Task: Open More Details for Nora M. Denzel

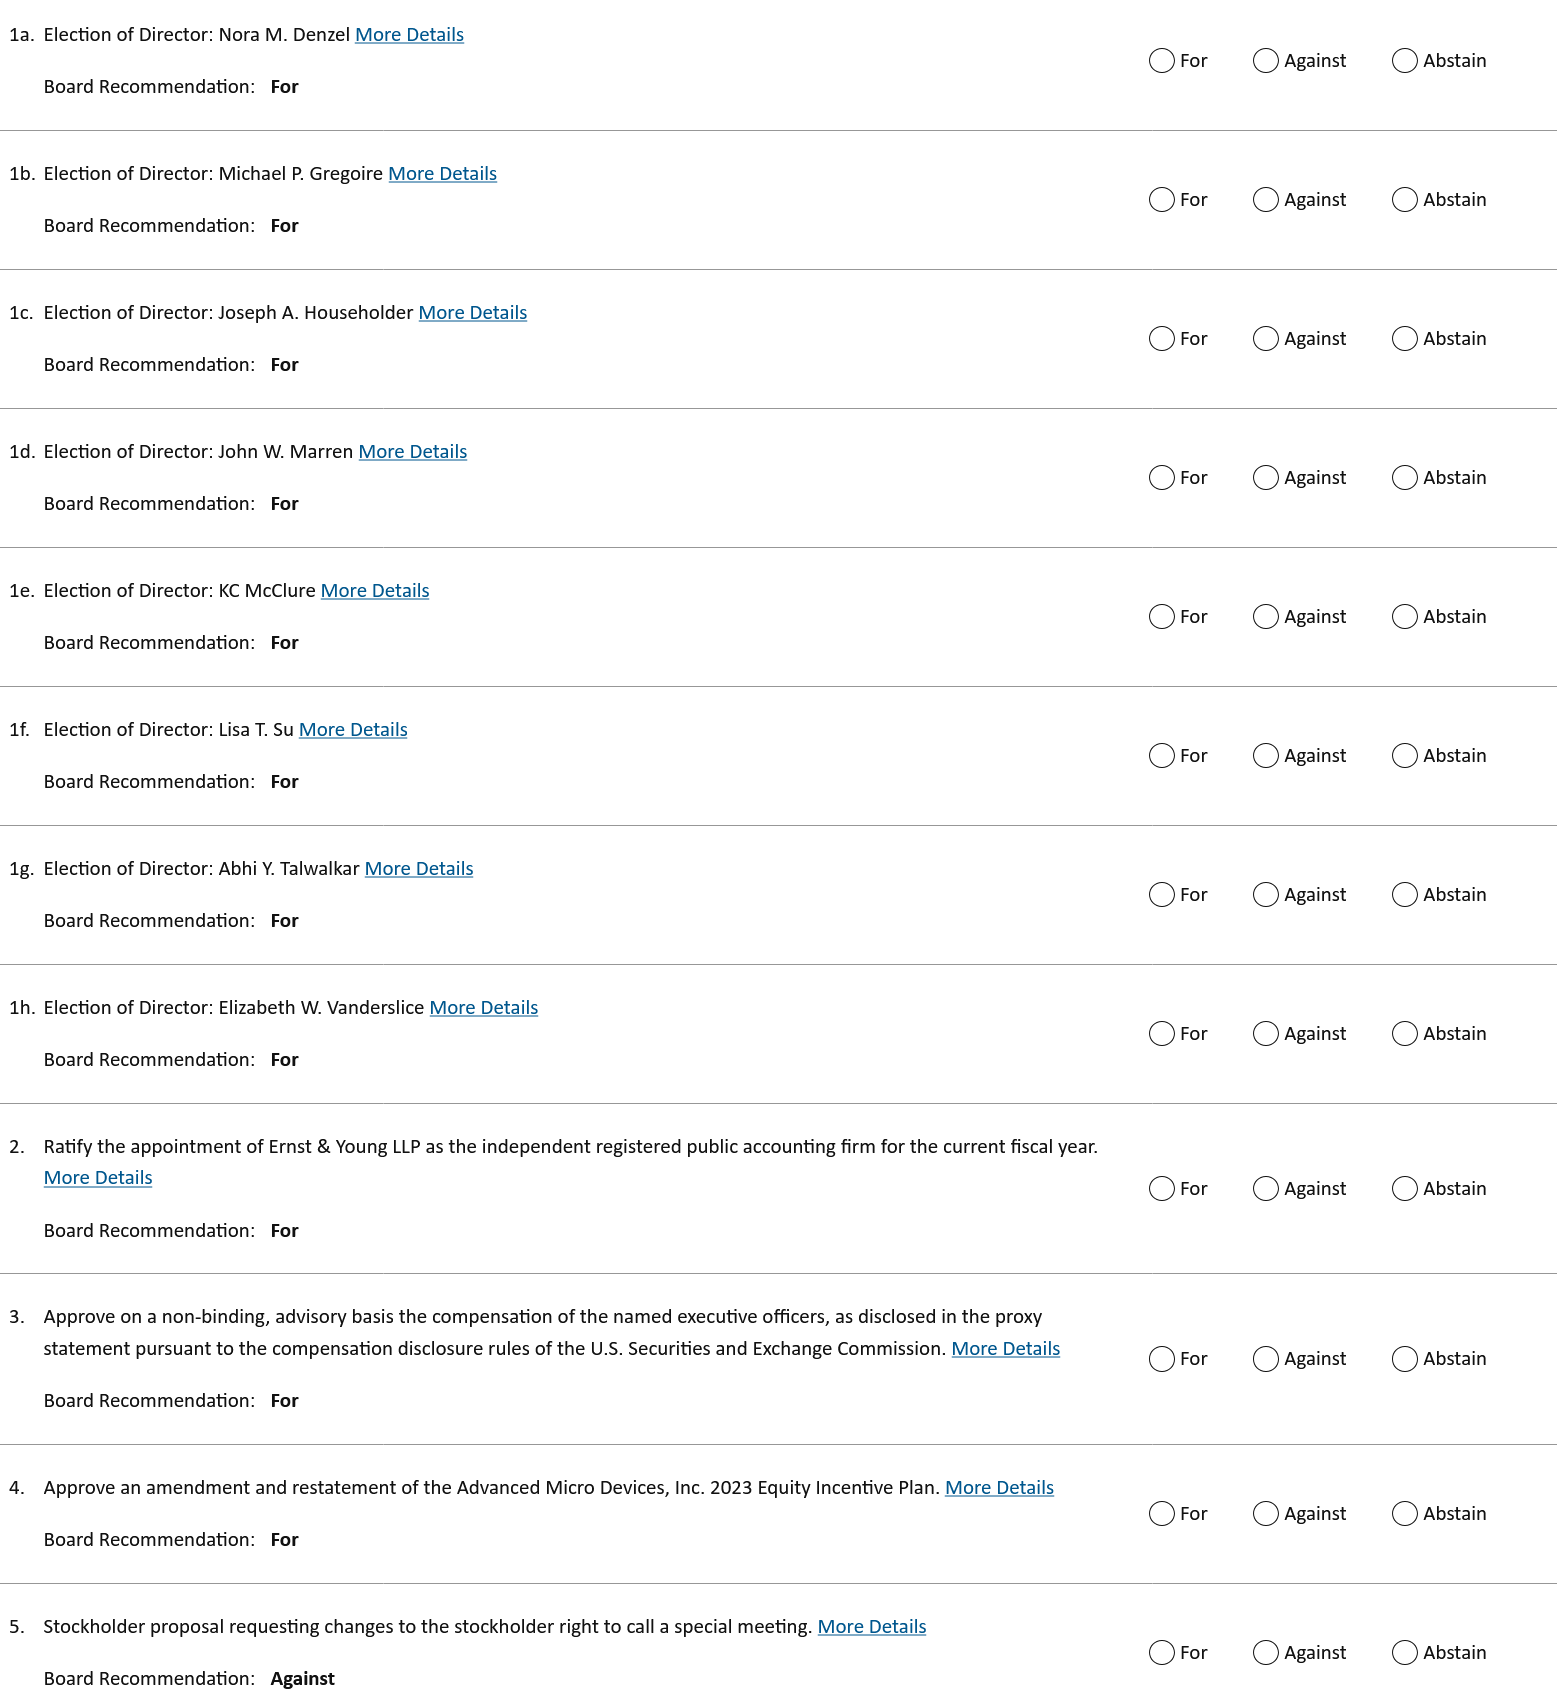Action: click(x=409, y=35)
